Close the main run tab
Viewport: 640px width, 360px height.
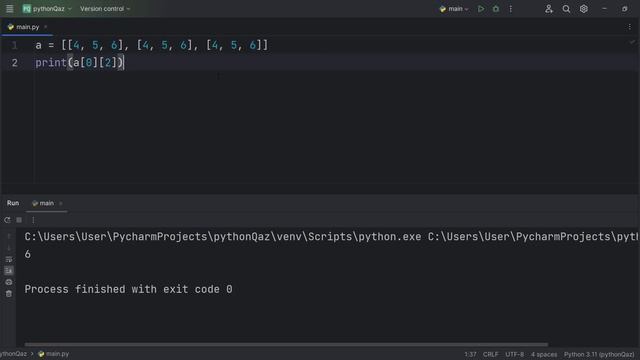point(61,203)
